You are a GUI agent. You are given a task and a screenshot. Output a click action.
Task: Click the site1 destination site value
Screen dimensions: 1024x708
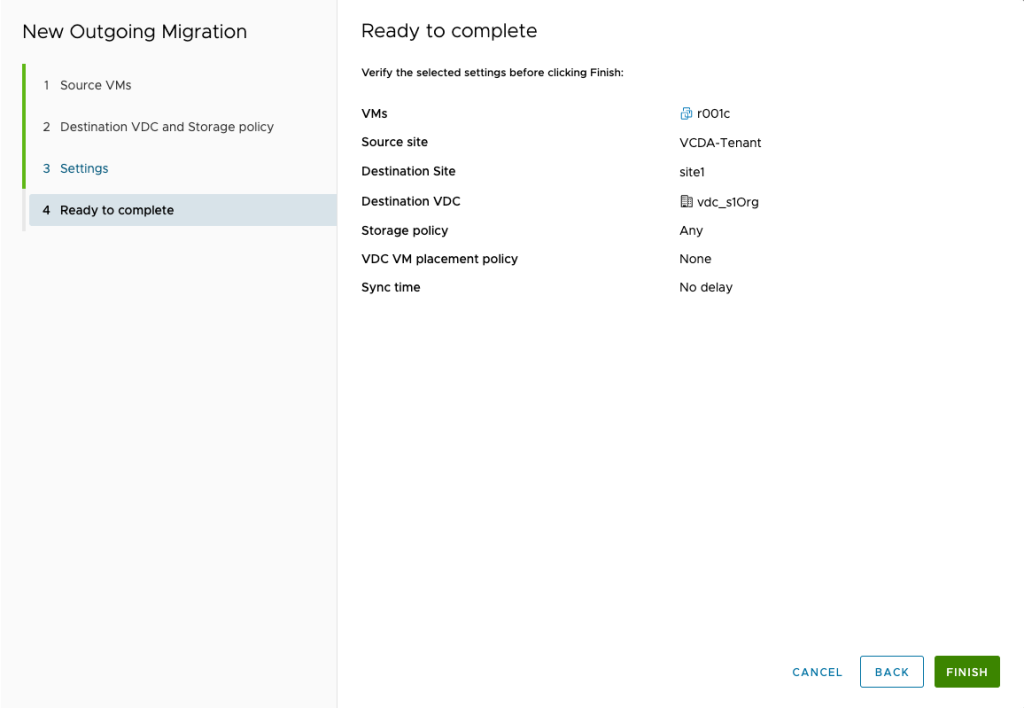pos(692,172)
